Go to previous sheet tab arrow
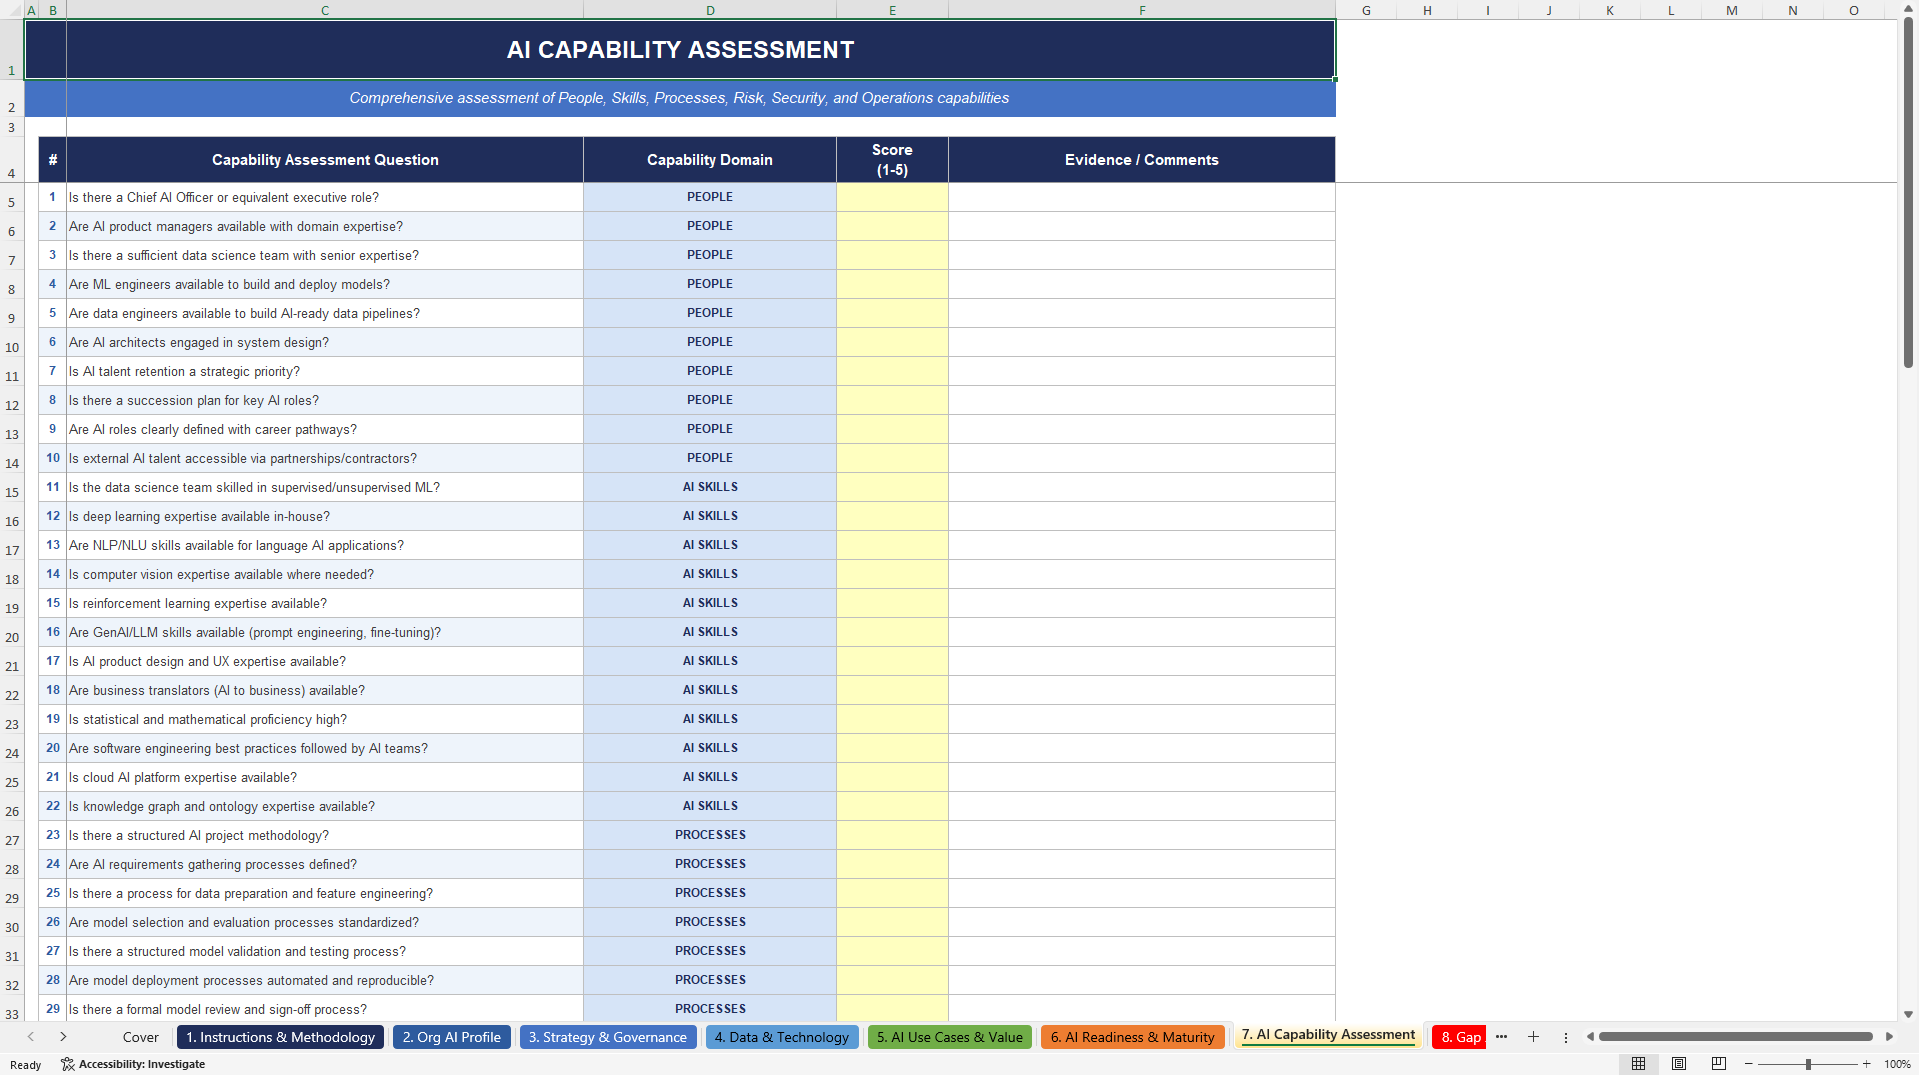 coord(31,1037)
